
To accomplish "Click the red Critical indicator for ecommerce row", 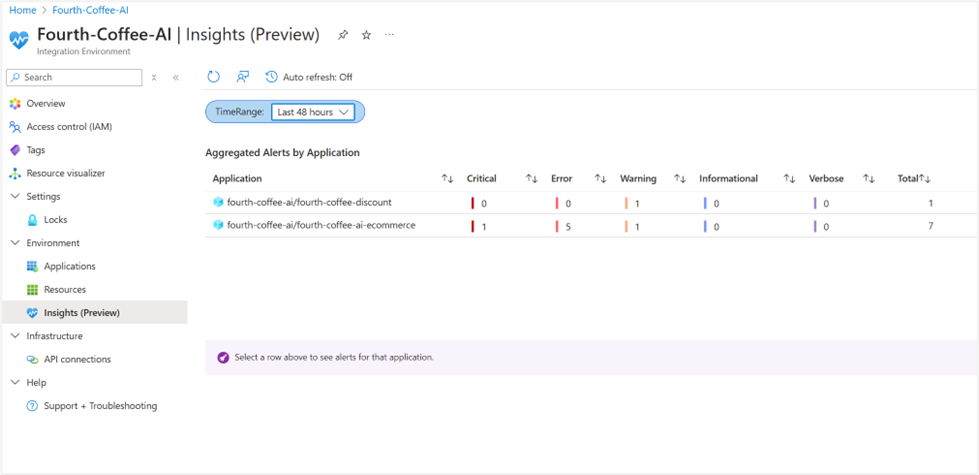I will click(x=473, y=227).
